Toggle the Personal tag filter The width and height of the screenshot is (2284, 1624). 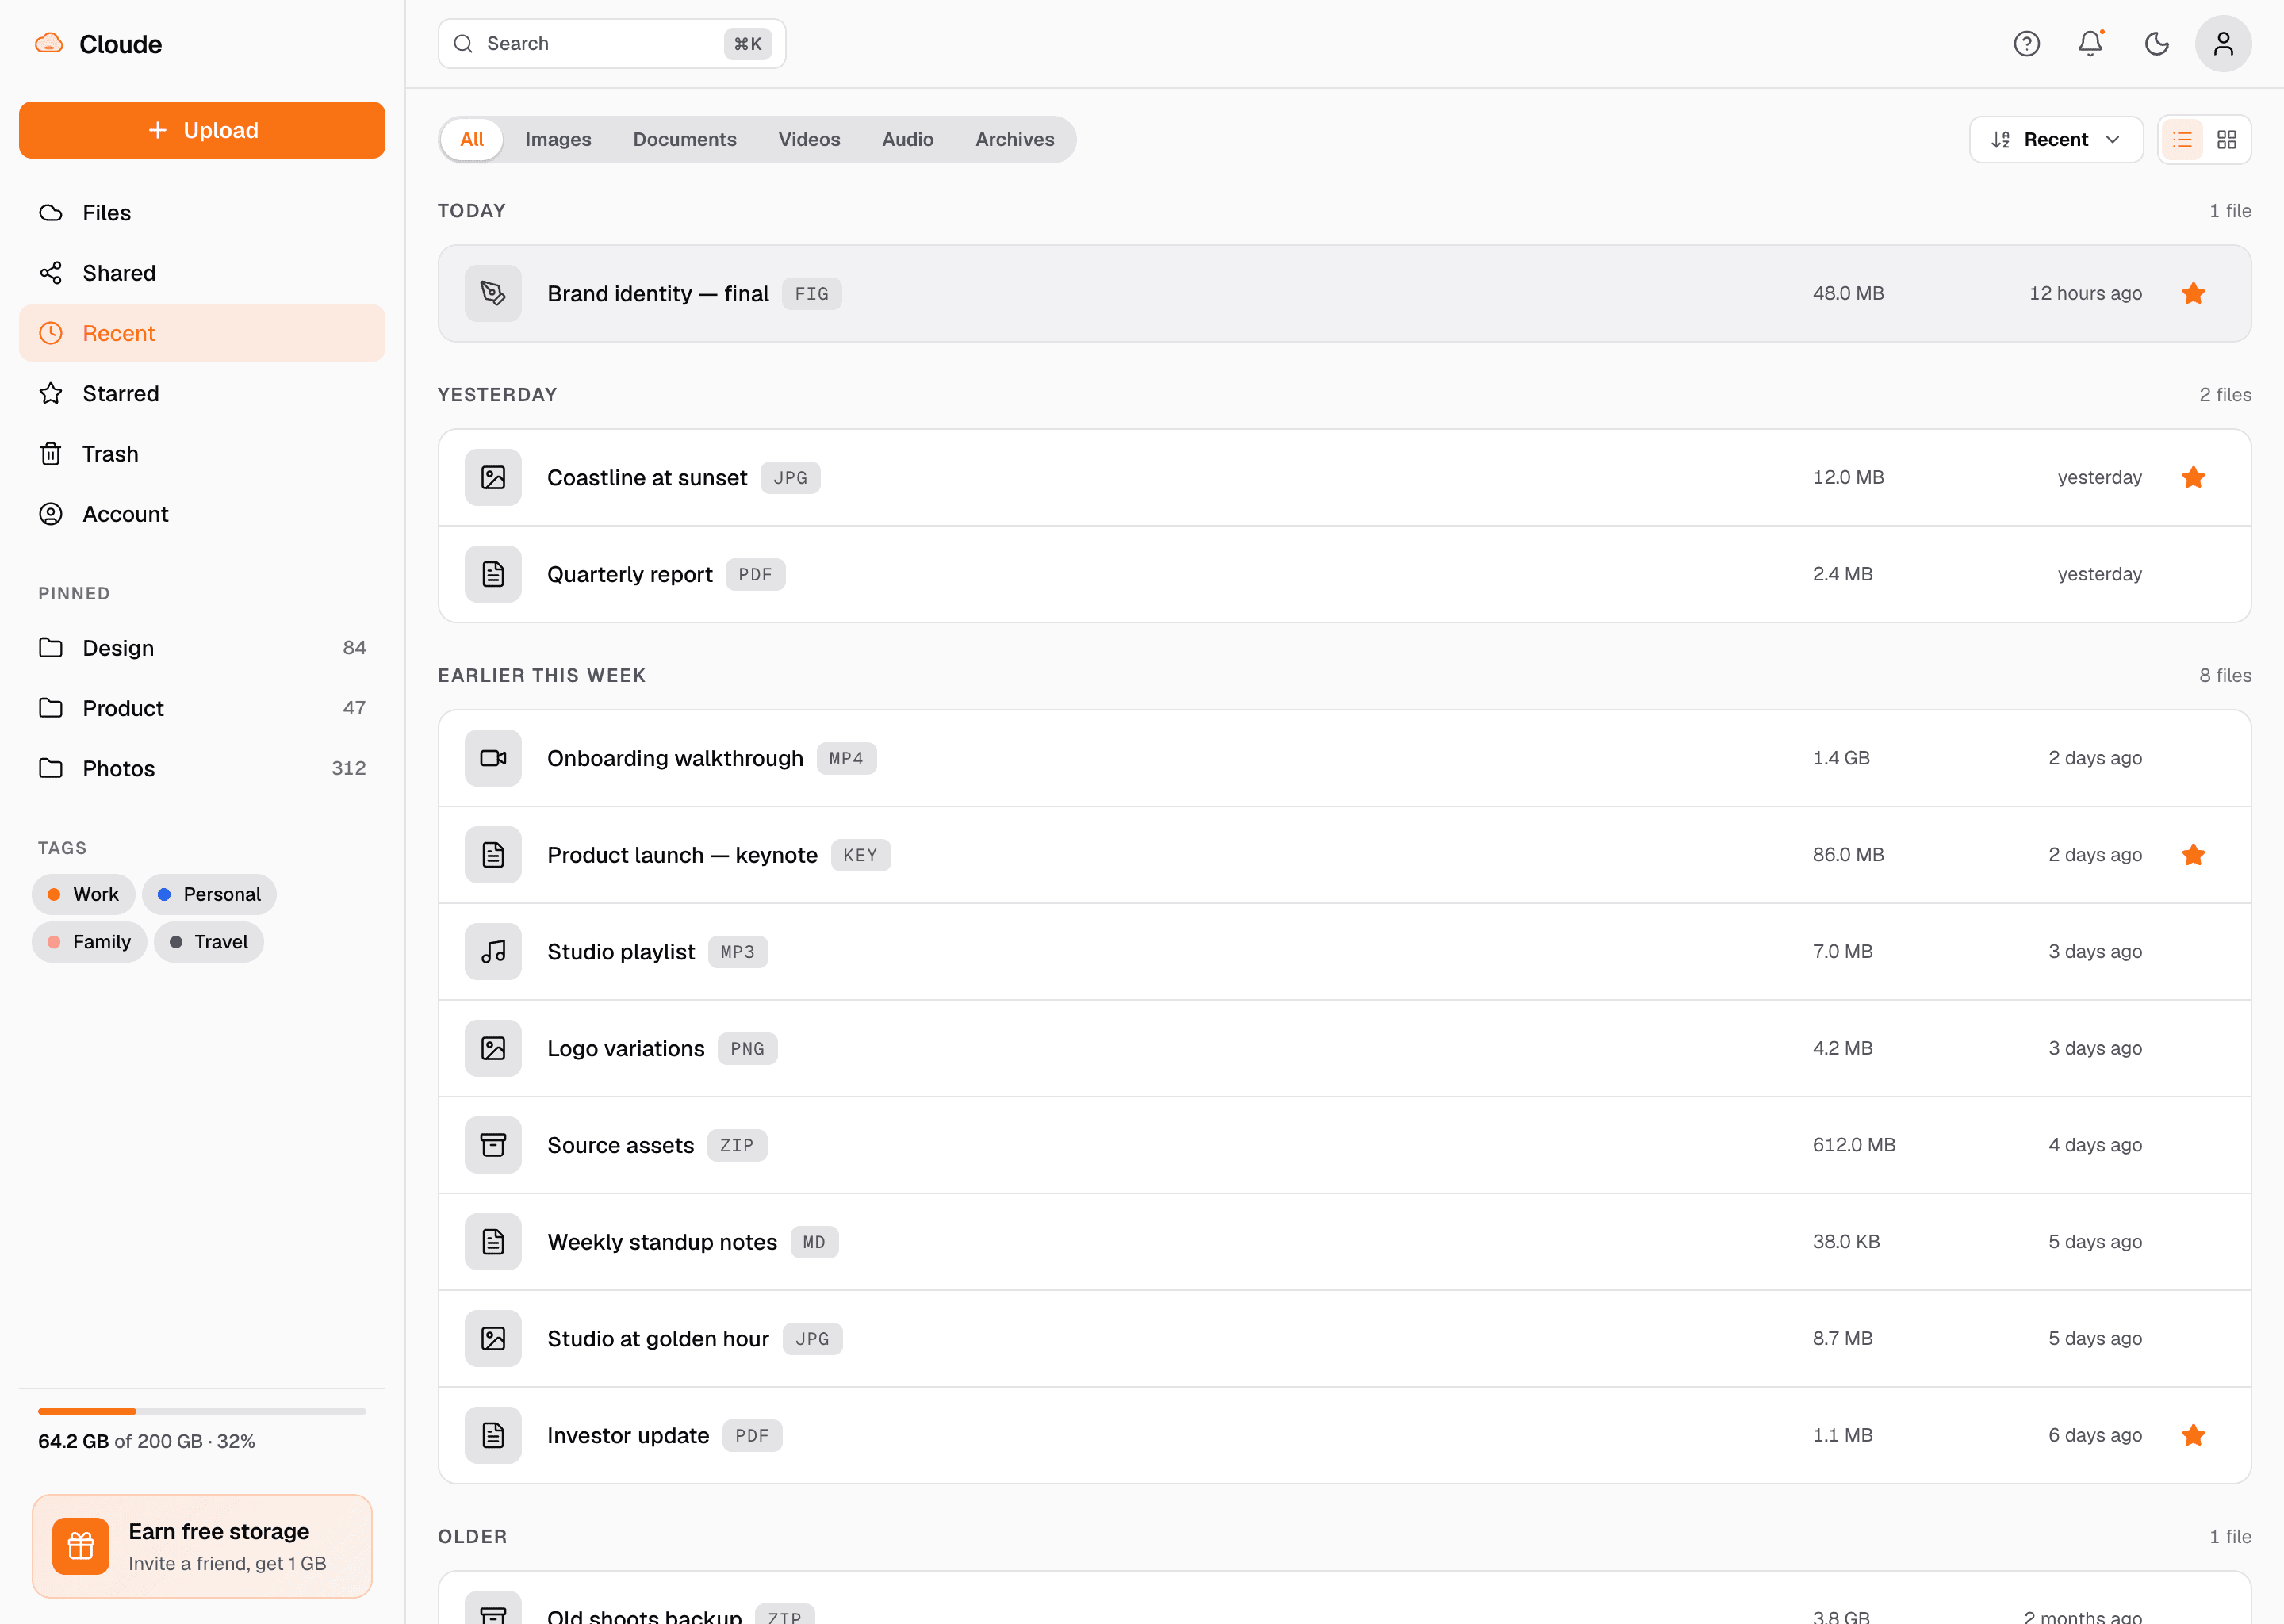point(209,894)
